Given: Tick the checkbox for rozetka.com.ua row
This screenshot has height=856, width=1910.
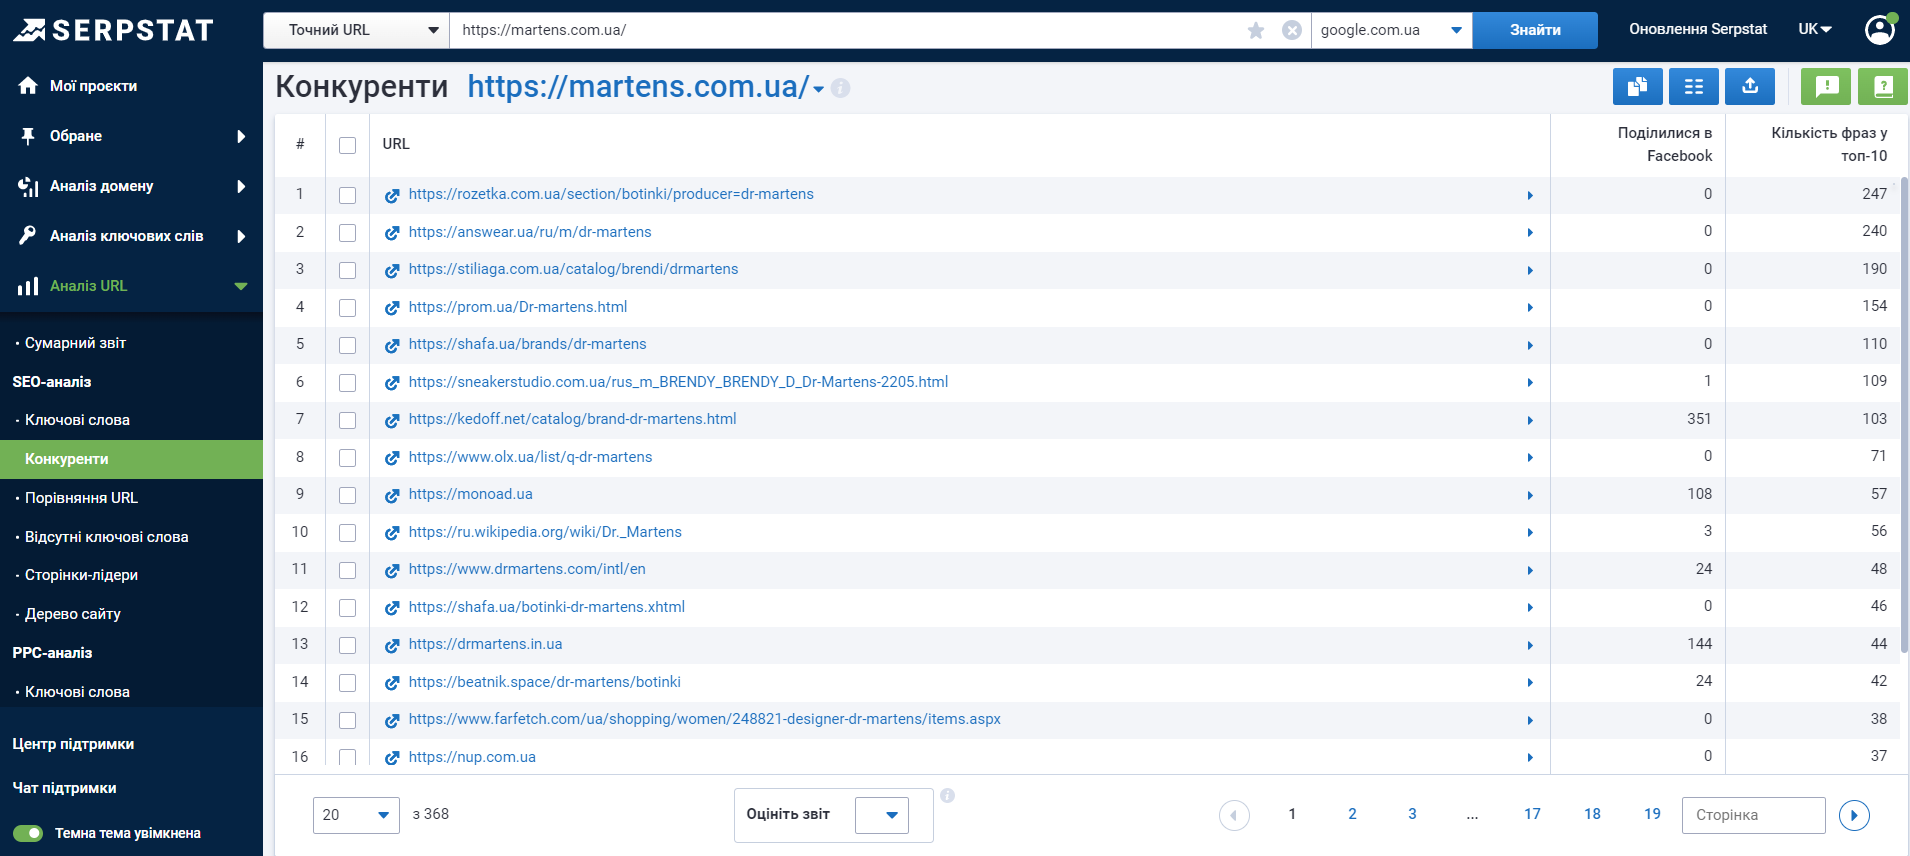Looking at the screenshot, I should [x=347, y=195].
